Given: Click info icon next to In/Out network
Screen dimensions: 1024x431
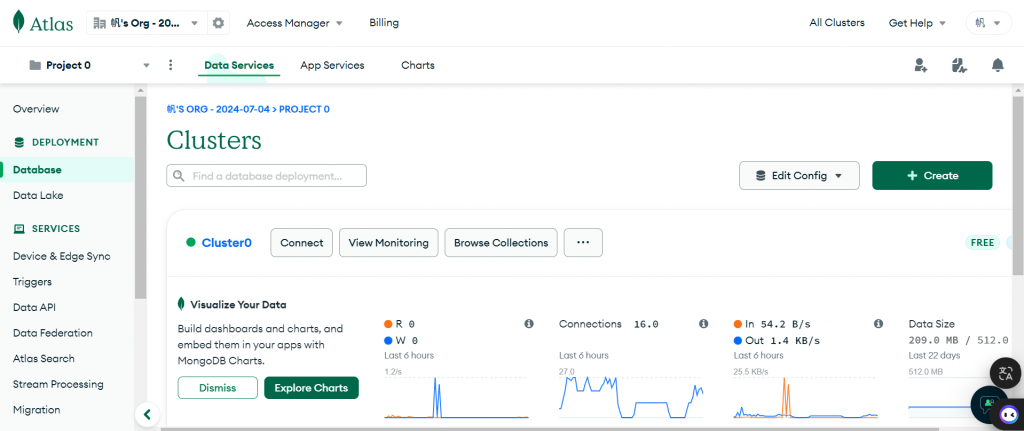Looking at the screenshot, I should 878,324.
